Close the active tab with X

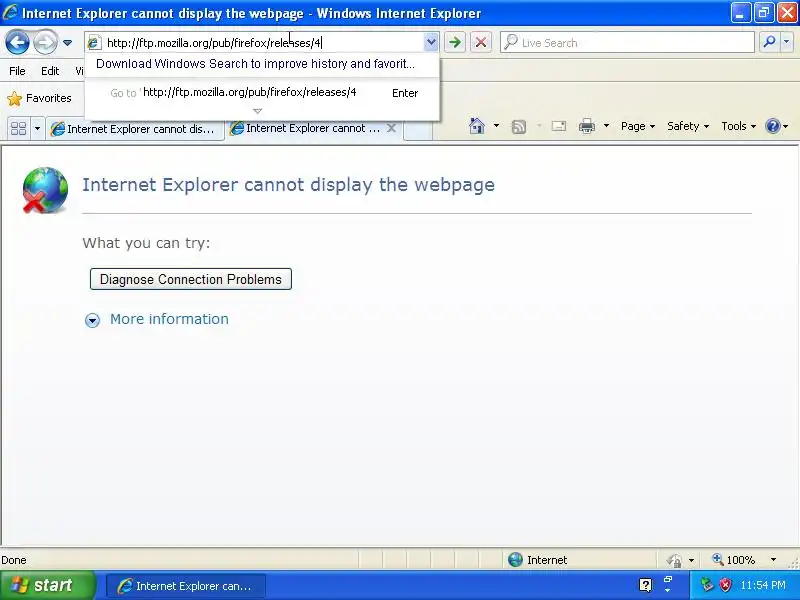click(x=391, y=128)
